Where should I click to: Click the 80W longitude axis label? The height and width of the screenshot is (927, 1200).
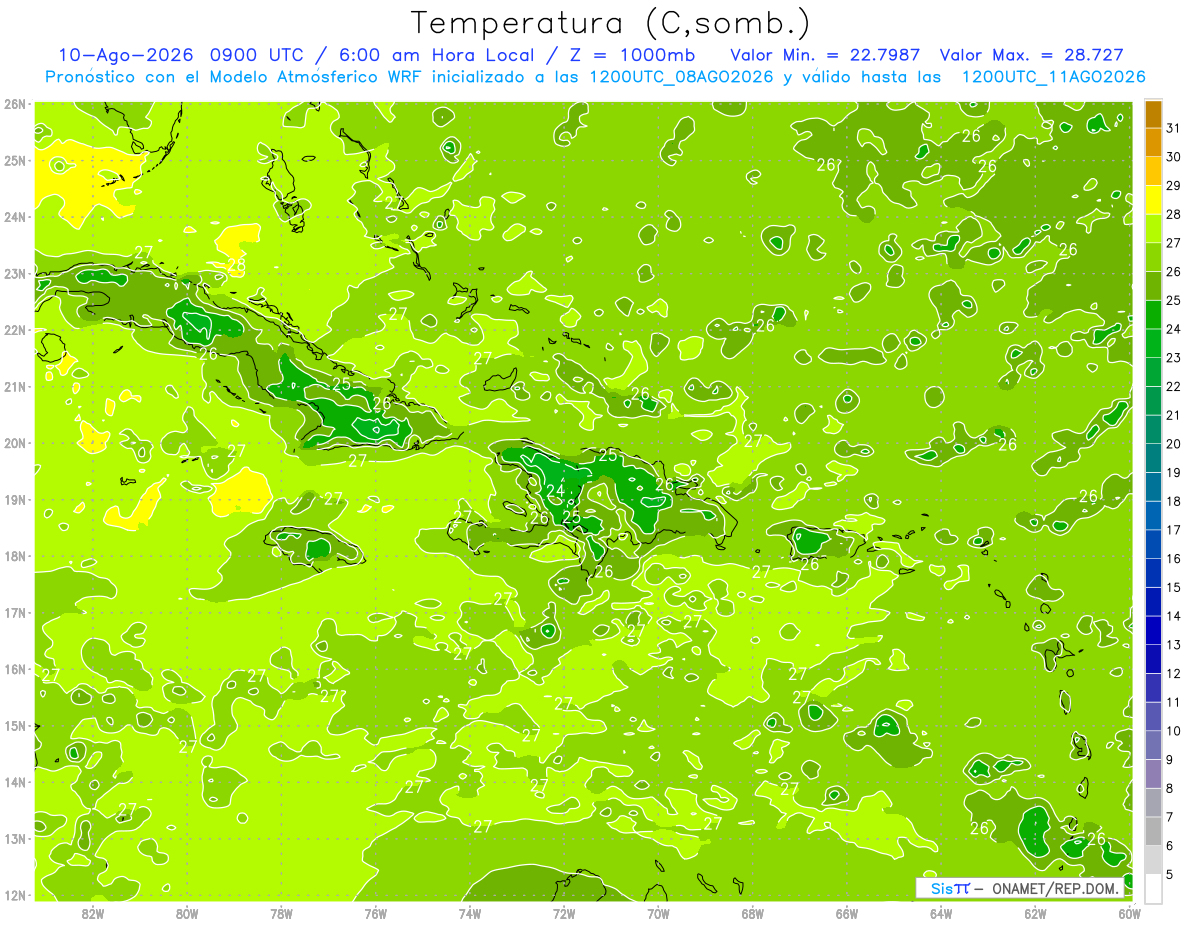point(187,913)
